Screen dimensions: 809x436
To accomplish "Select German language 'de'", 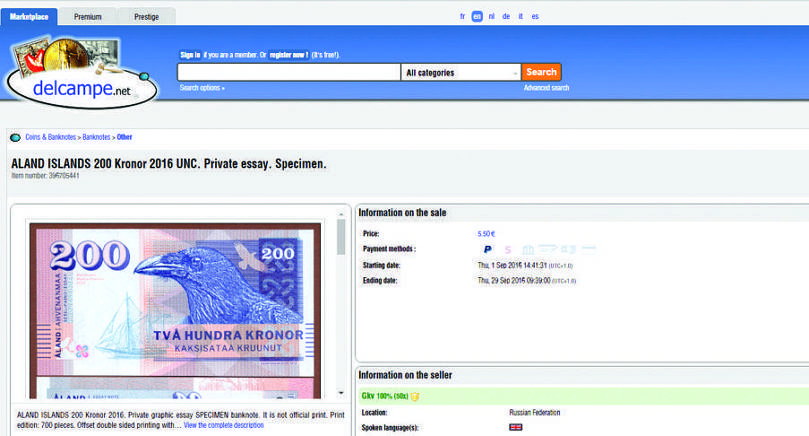I will click(506, 17).
